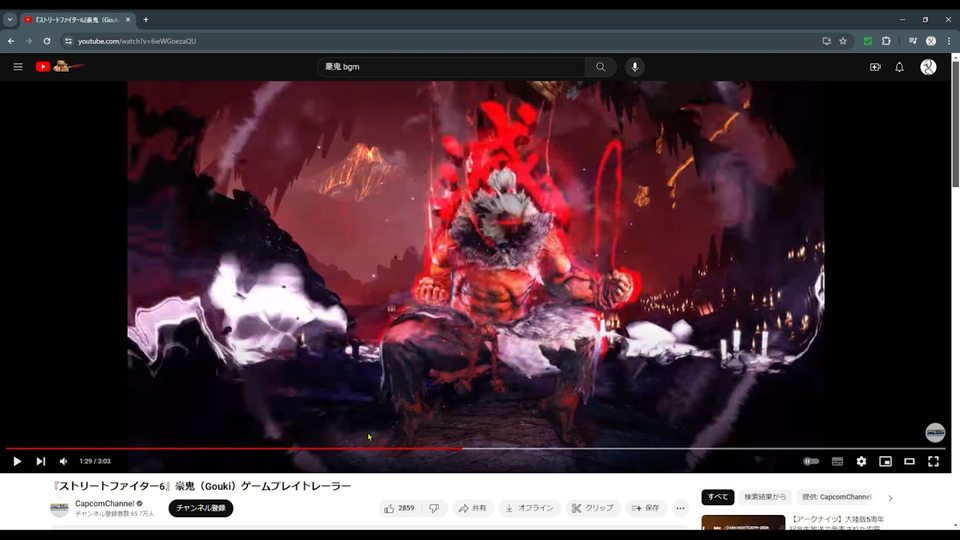Open the player settings gear
The image size is (960, 540).
[x=861, y=461]
